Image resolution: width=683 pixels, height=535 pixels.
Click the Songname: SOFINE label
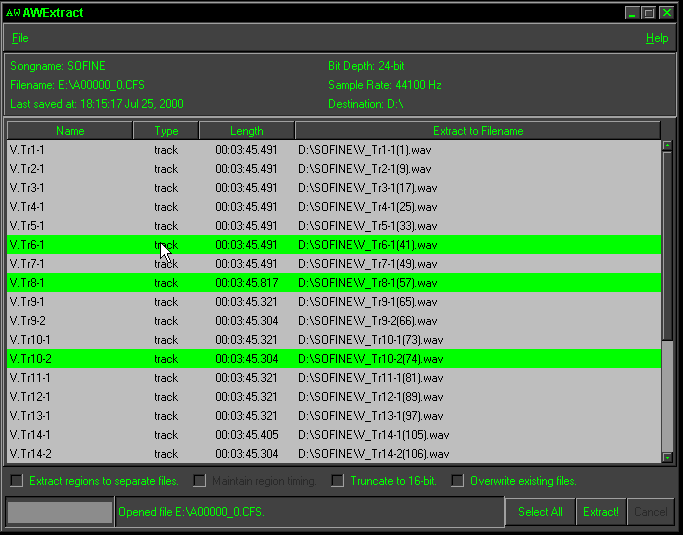58,66
